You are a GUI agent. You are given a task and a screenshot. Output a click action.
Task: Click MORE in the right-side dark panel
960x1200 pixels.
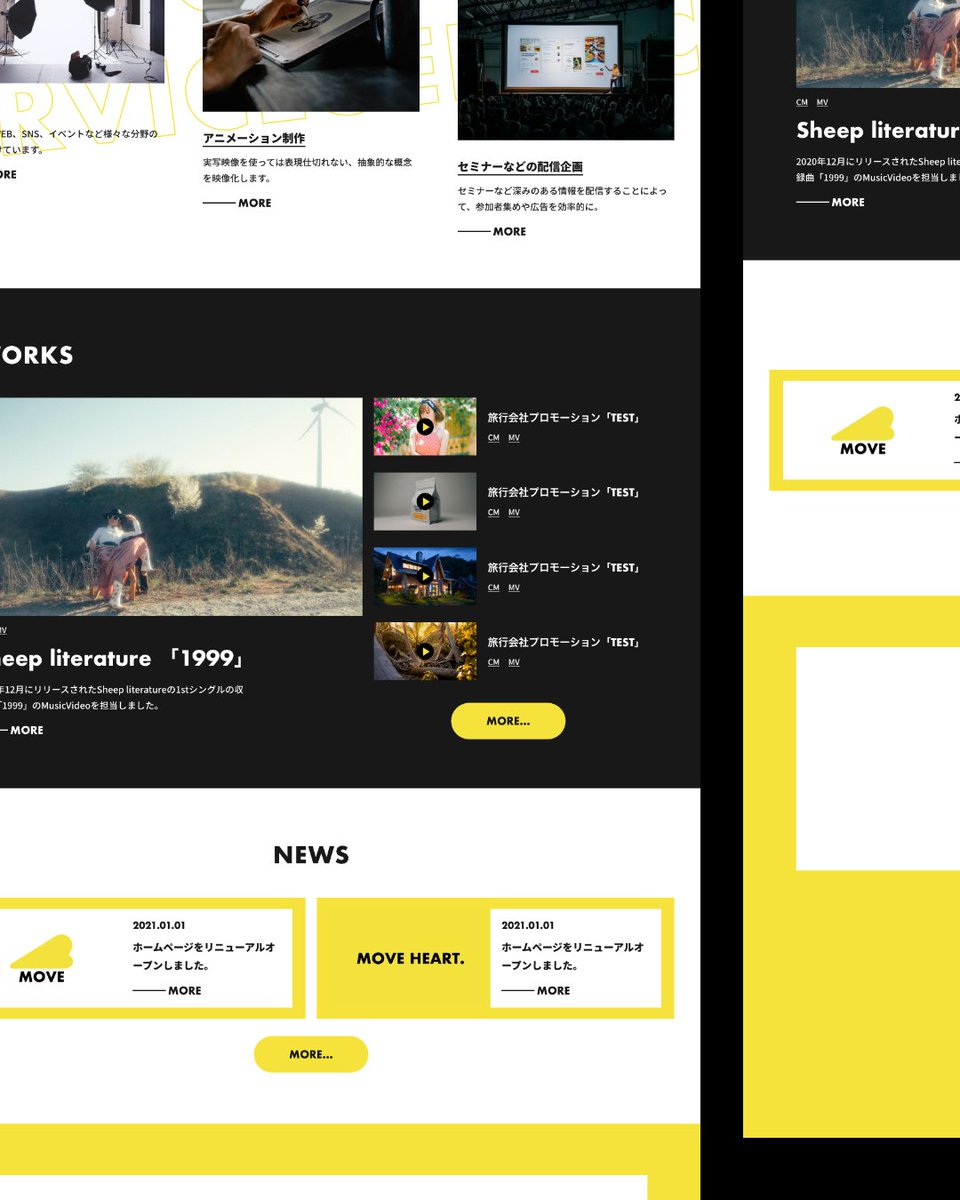[x=831, y=202]
